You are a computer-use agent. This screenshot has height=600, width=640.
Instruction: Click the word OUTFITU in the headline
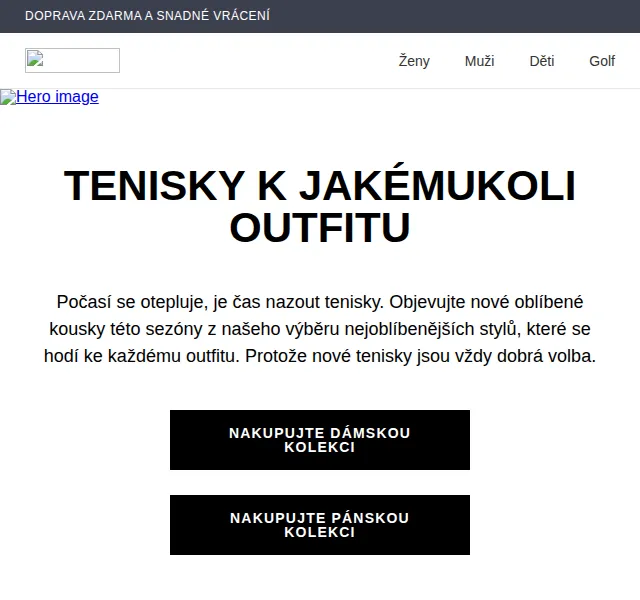point(320,227)
